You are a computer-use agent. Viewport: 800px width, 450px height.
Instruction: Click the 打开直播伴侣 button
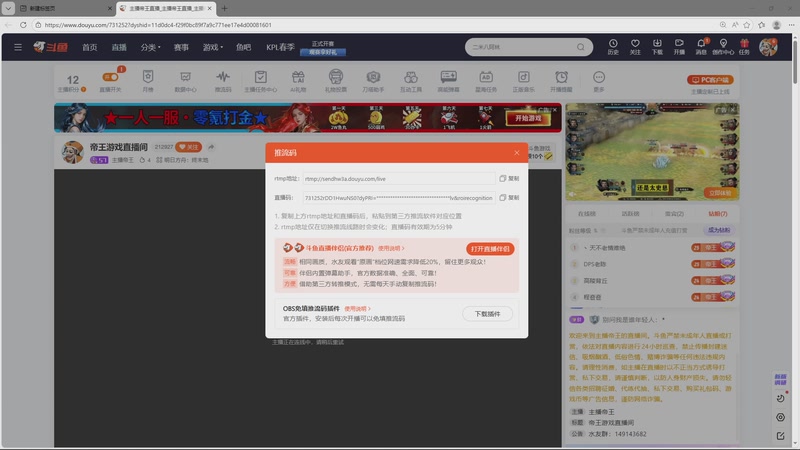coord(490,249)
